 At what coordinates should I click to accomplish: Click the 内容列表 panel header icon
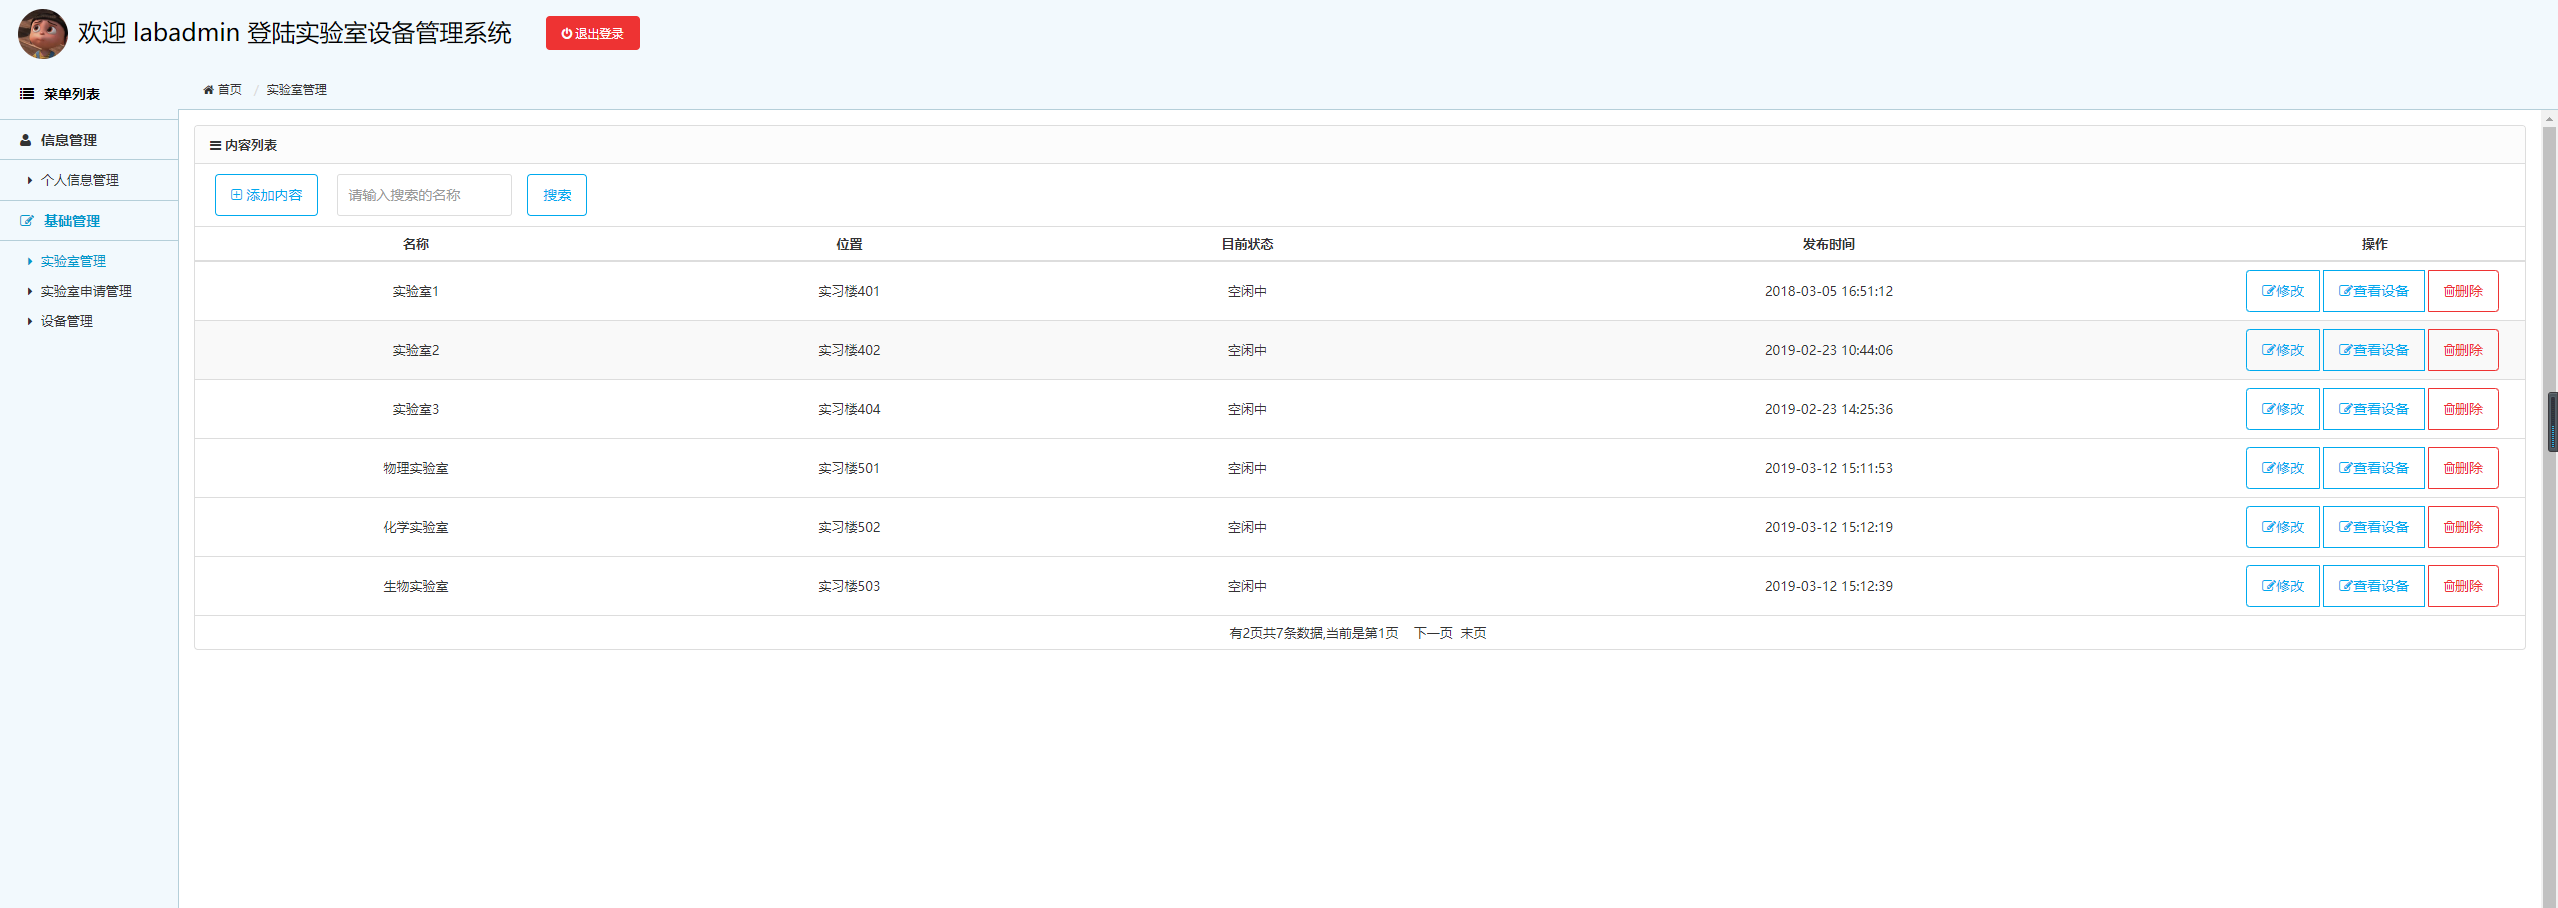tap(215, 146)
